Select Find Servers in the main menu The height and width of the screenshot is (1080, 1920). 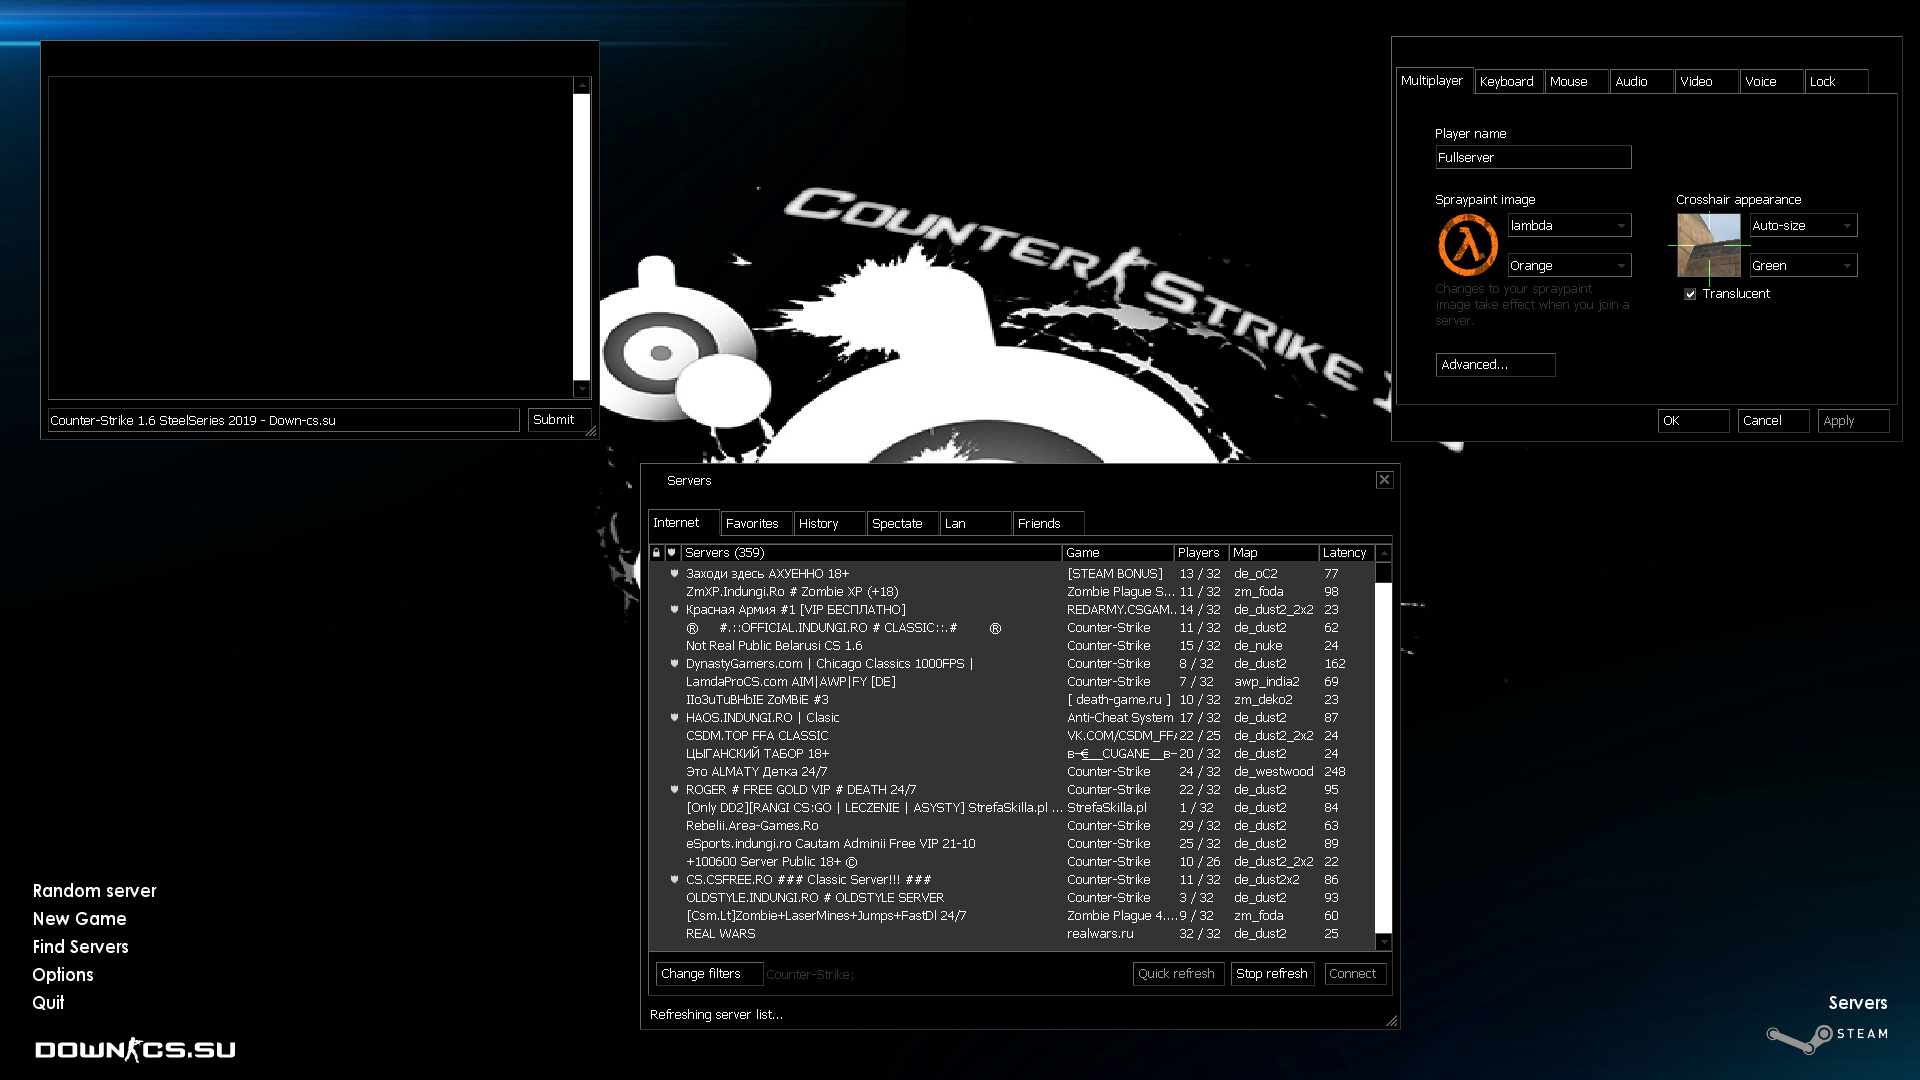pos(81,946)
